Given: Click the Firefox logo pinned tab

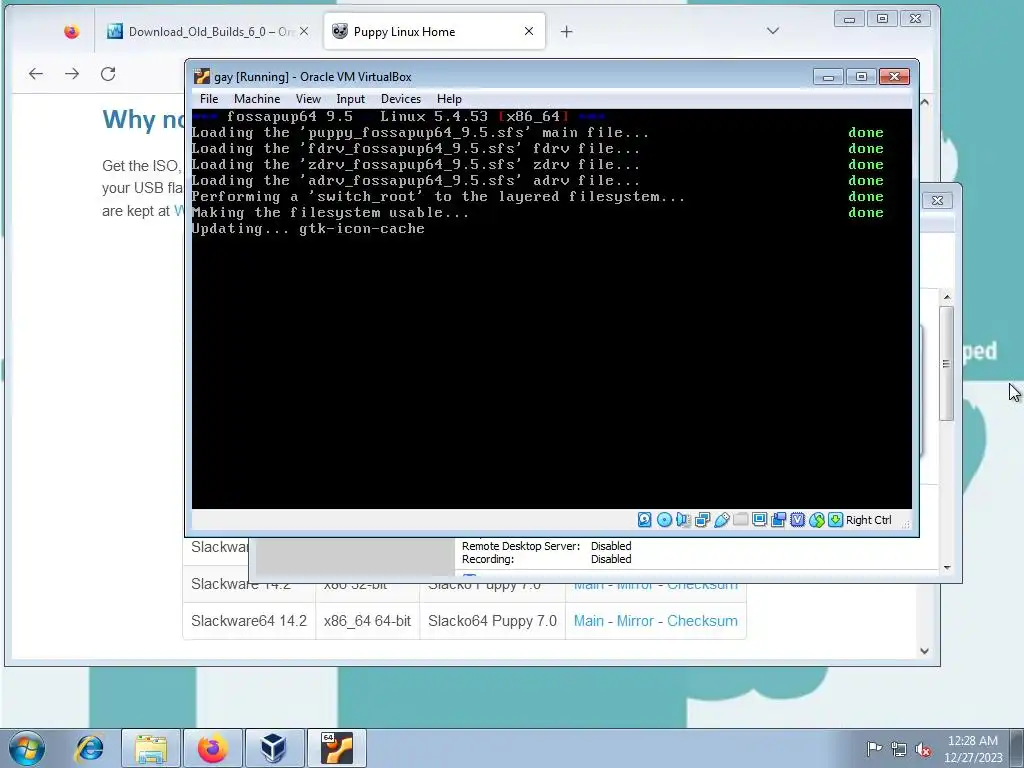Looking at the screenshot, I should point(72,31).
